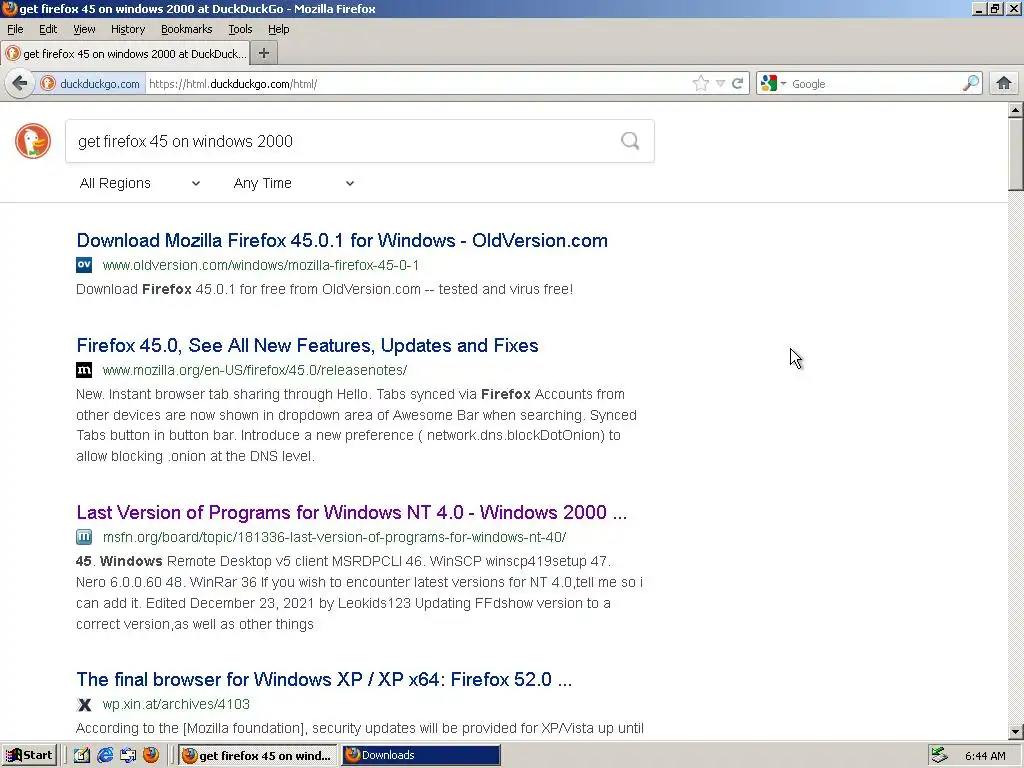This screenshot has width=1024, height=768.
Task: Click the magnifier in the Google search box
Action: point(971,83)
